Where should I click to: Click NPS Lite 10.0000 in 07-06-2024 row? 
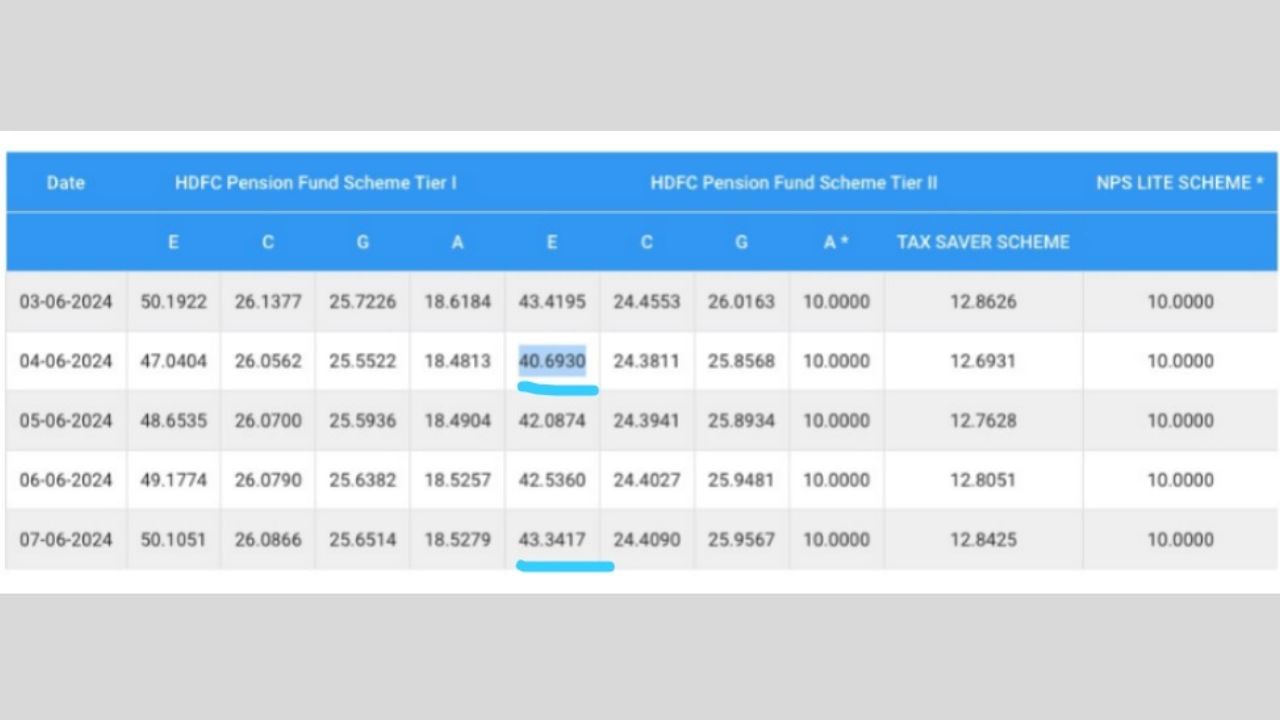click(1180, 540)
